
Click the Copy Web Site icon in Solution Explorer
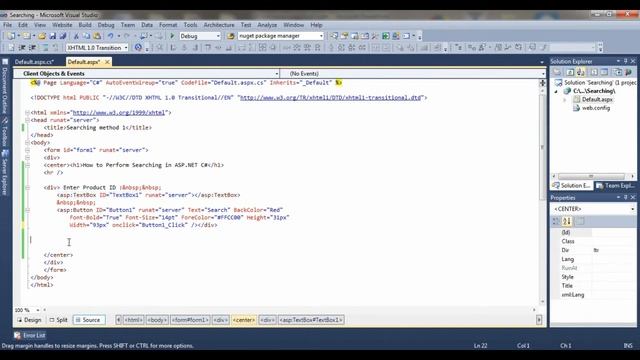[x=618, y=72]
